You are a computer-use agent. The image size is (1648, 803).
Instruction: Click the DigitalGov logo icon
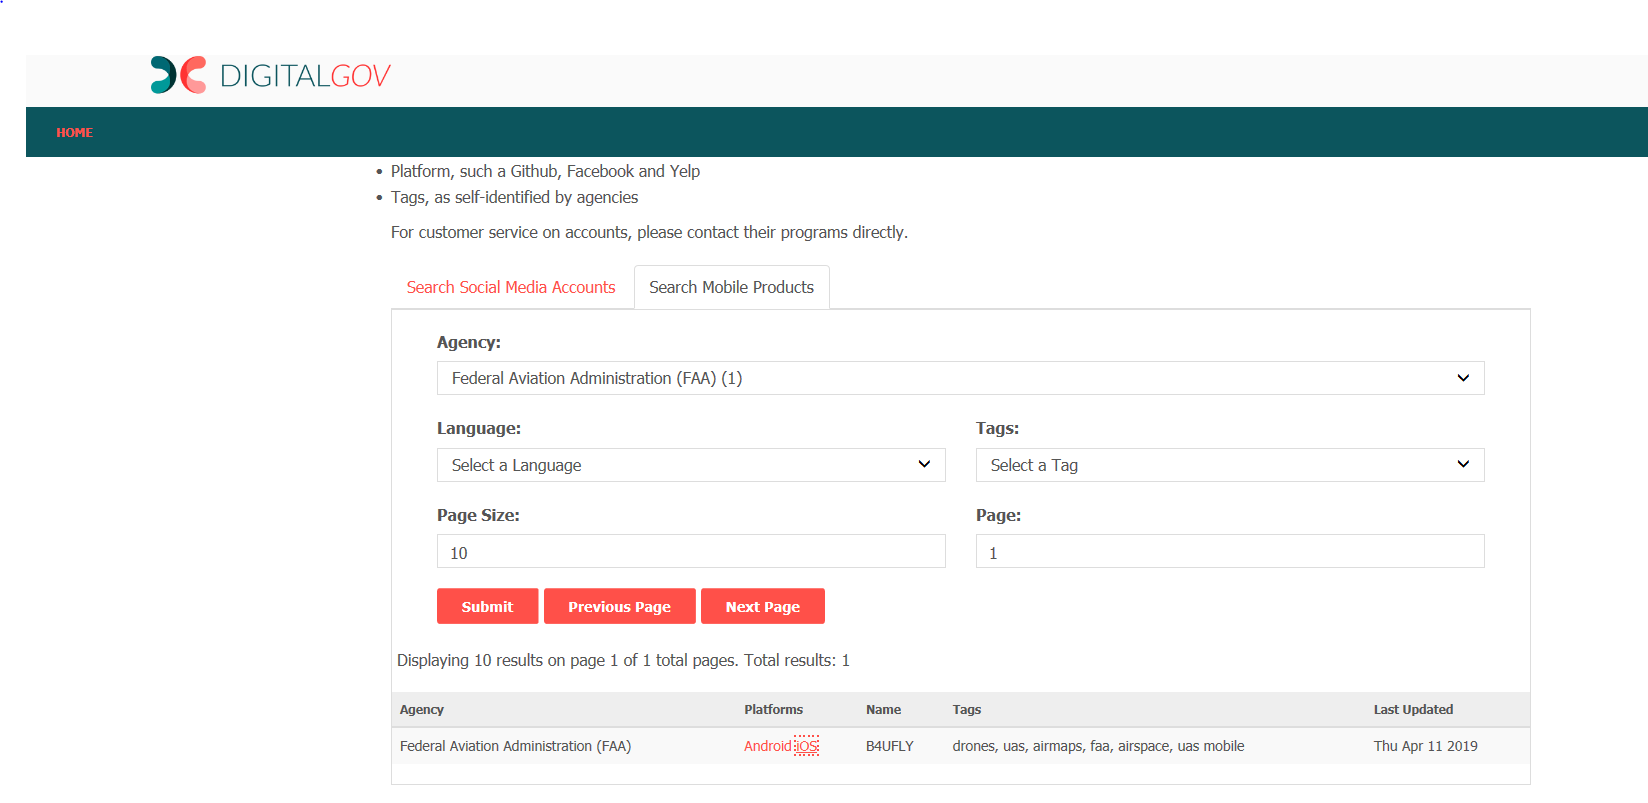tap(178, 75)
